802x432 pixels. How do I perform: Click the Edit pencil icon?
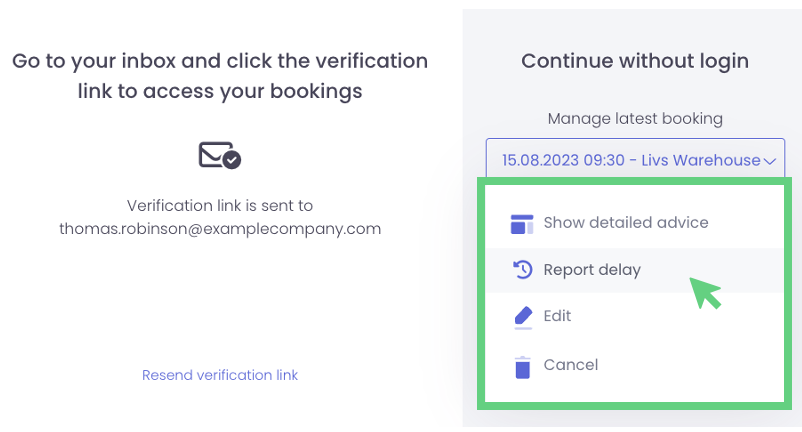click(522, 316)
